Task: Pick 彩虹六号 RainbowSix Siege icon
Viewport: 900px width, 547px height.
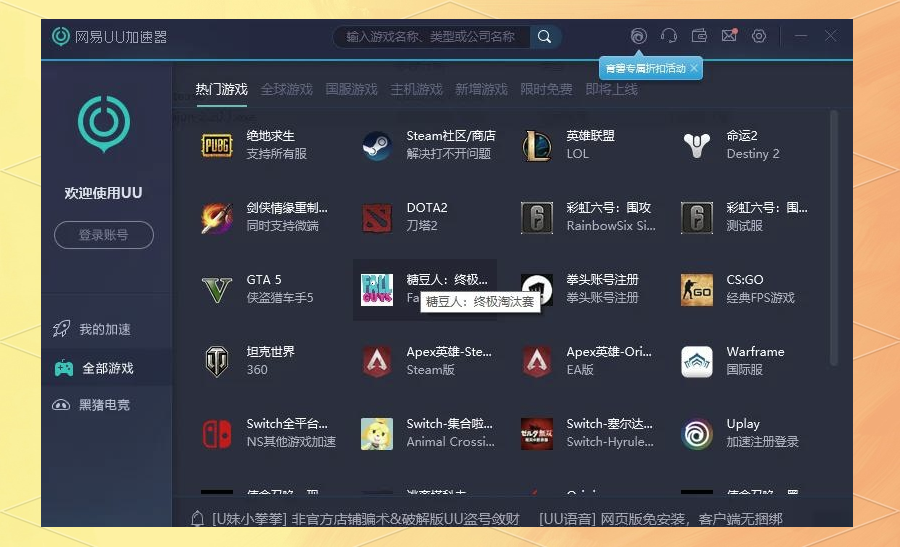Action: pos(537,218)
